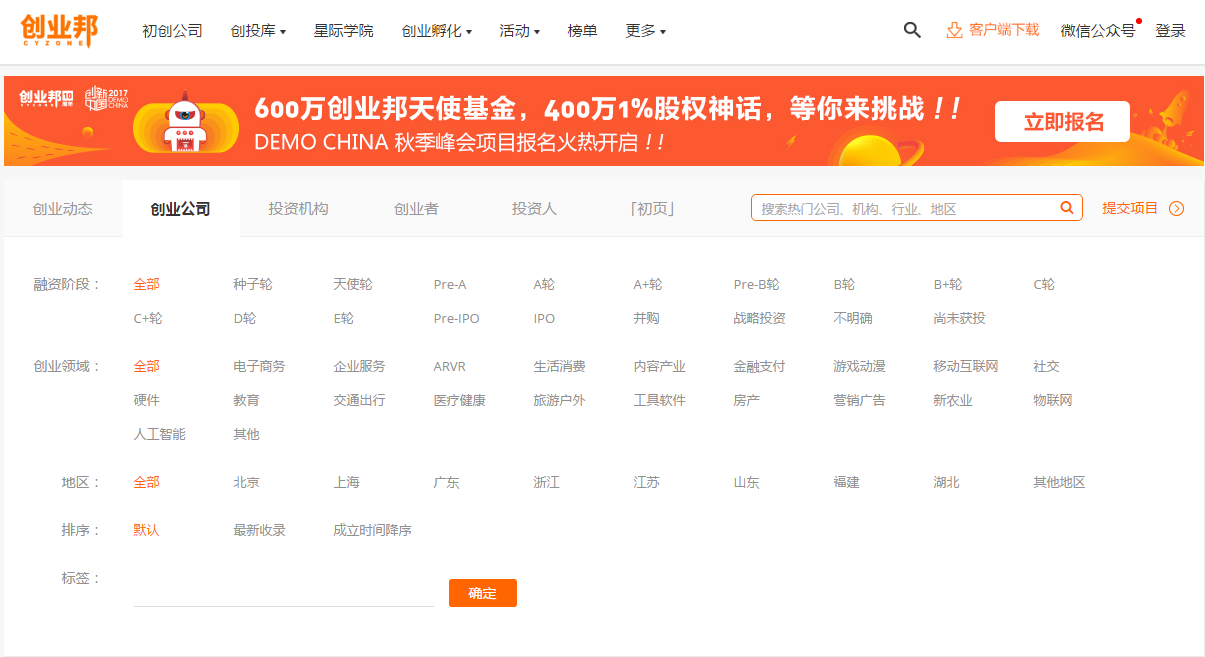Filter region by 其他地区
This screenshot has width=1205, height=657.
1059,482
